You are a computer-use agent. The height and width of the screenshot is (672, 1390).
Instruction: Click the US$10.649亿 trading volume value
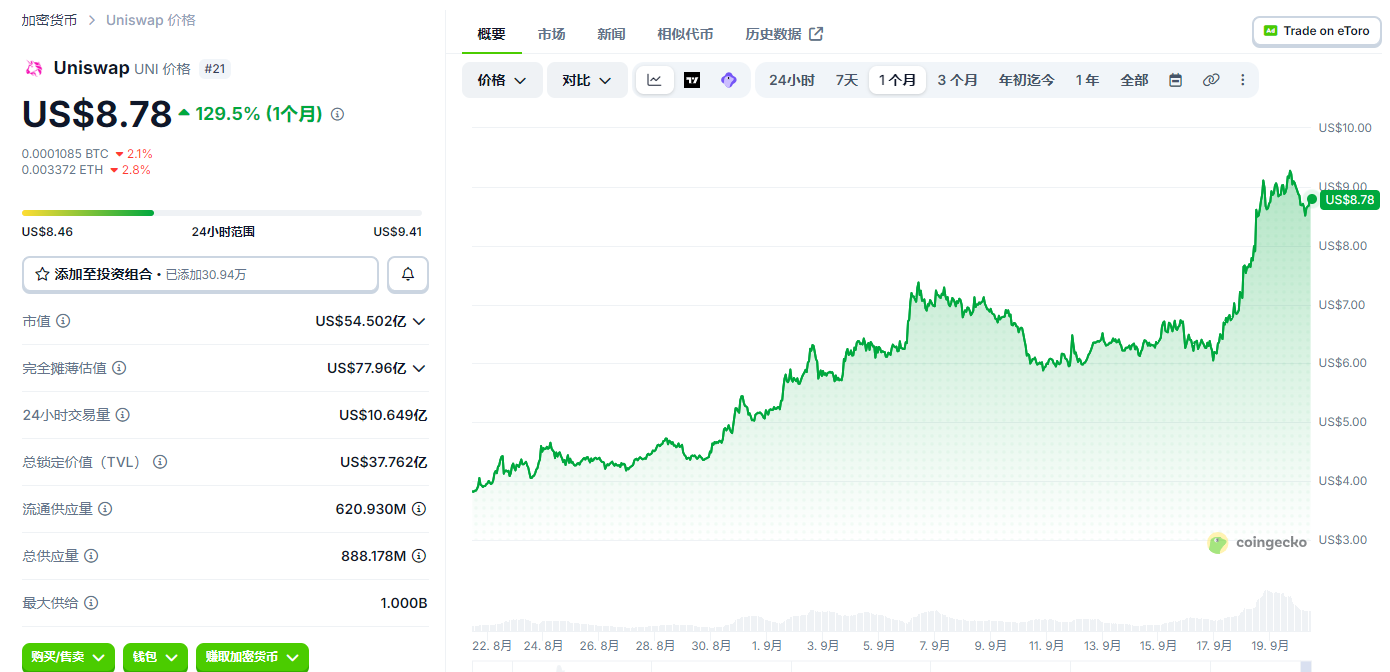click(383, 415)
